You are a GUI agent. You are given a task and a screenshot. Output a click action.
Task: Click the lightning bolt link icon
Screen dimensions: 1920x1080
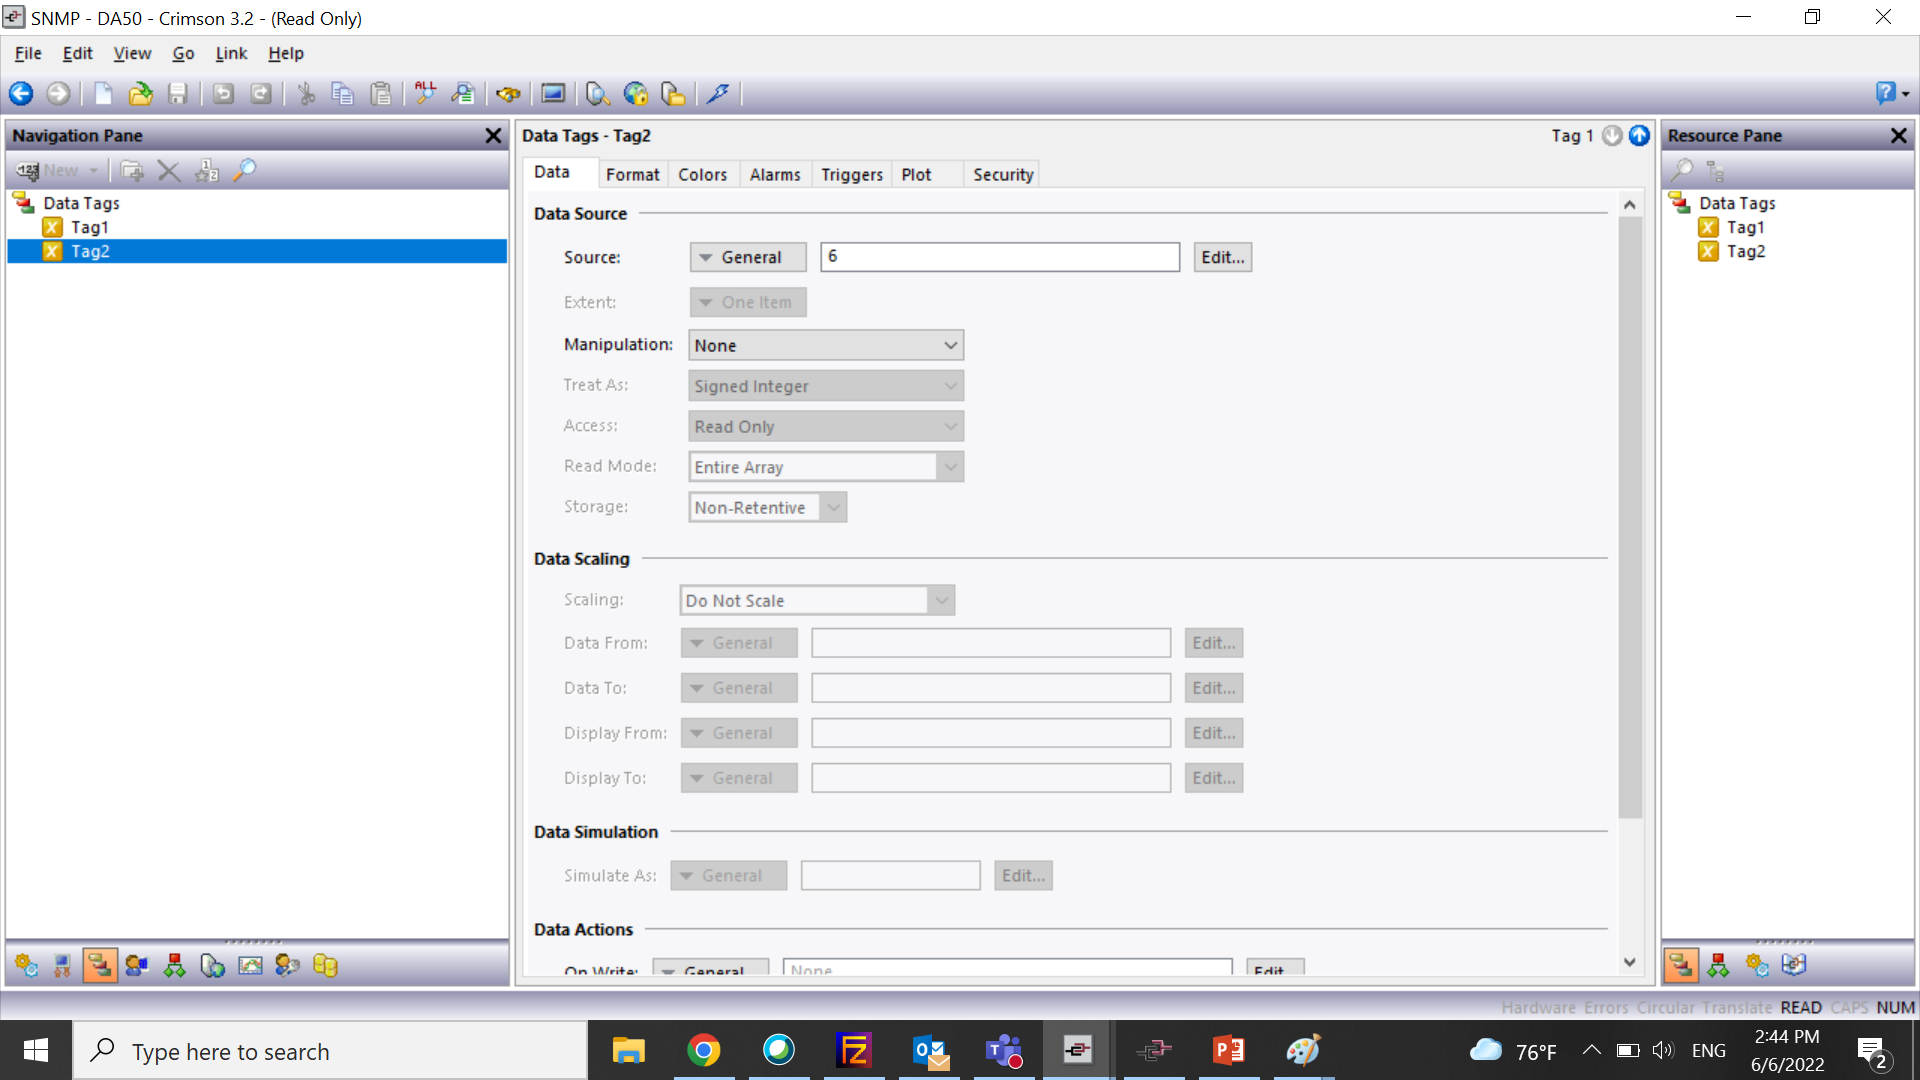pyautogui.click(x=718, y=94)
